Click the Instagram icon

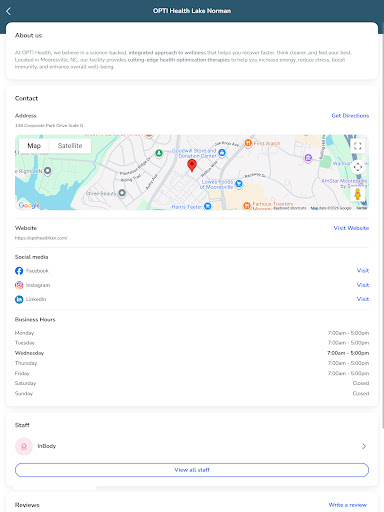(19, 285)
